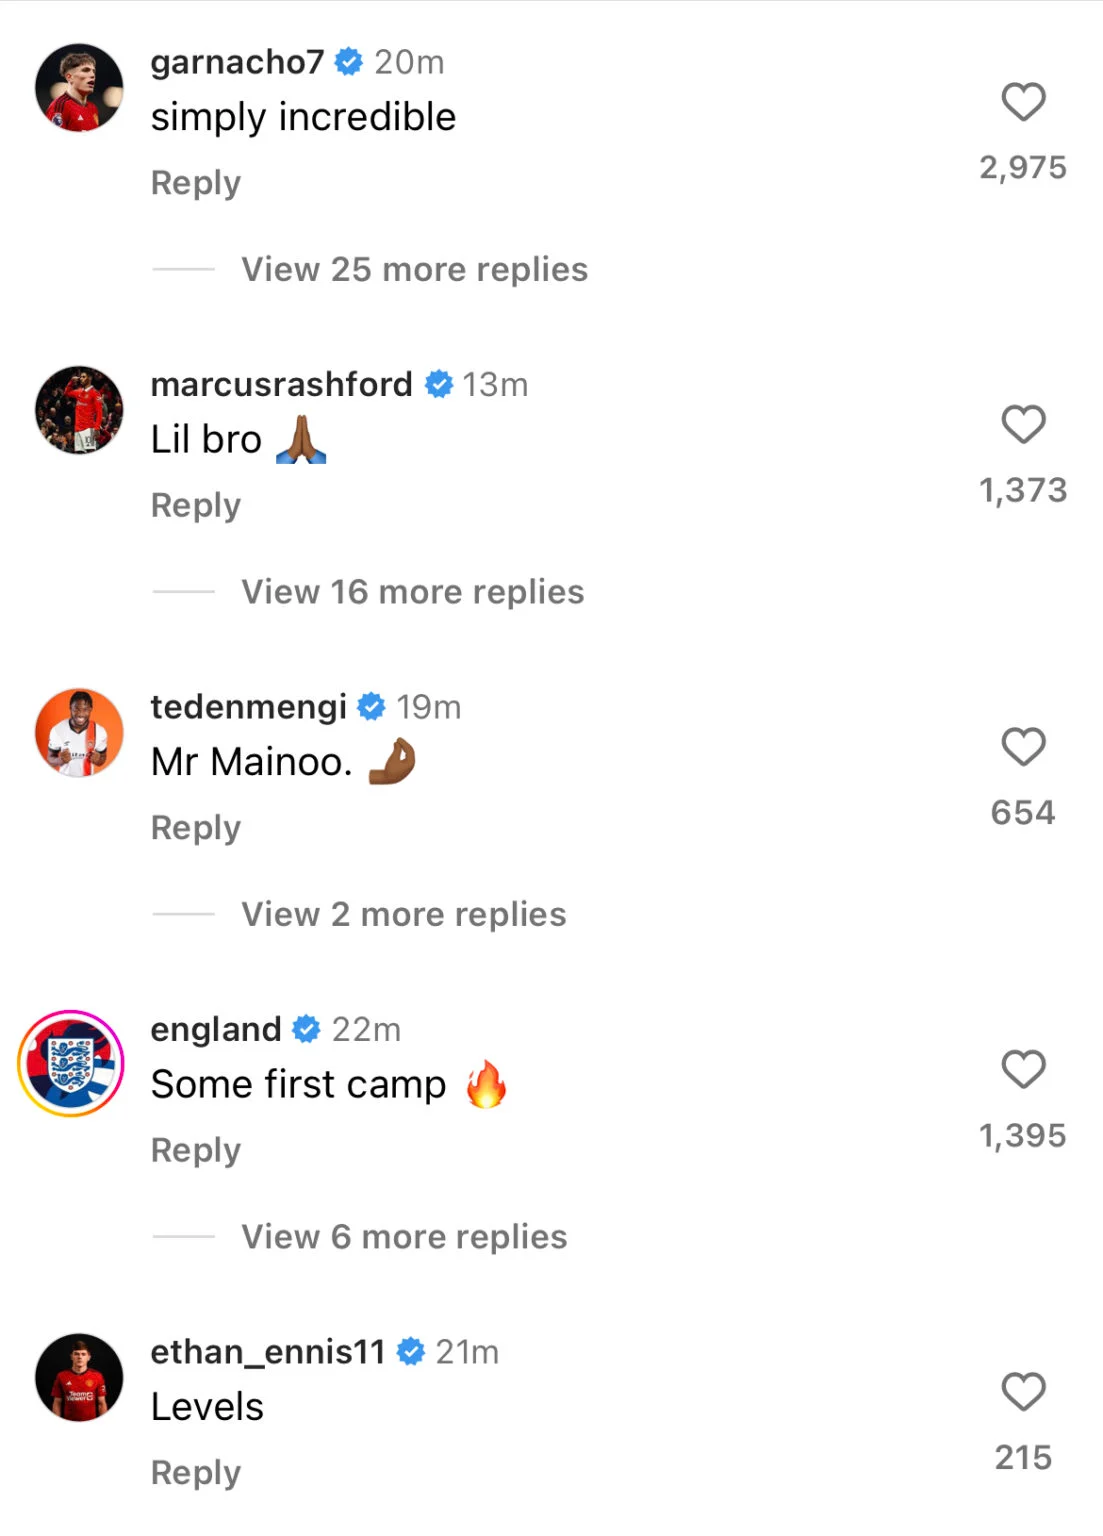The image size is (1103, 1536).
Task: Open marcusrashford's profile avatar
Action: pyautogui.click(x=79, y=410)
